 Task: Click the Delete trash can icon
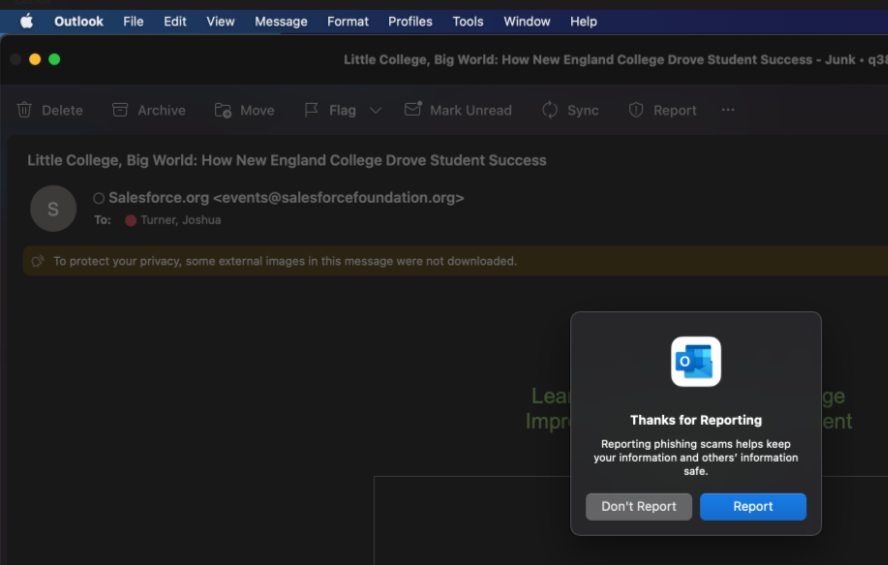[24, 110]
